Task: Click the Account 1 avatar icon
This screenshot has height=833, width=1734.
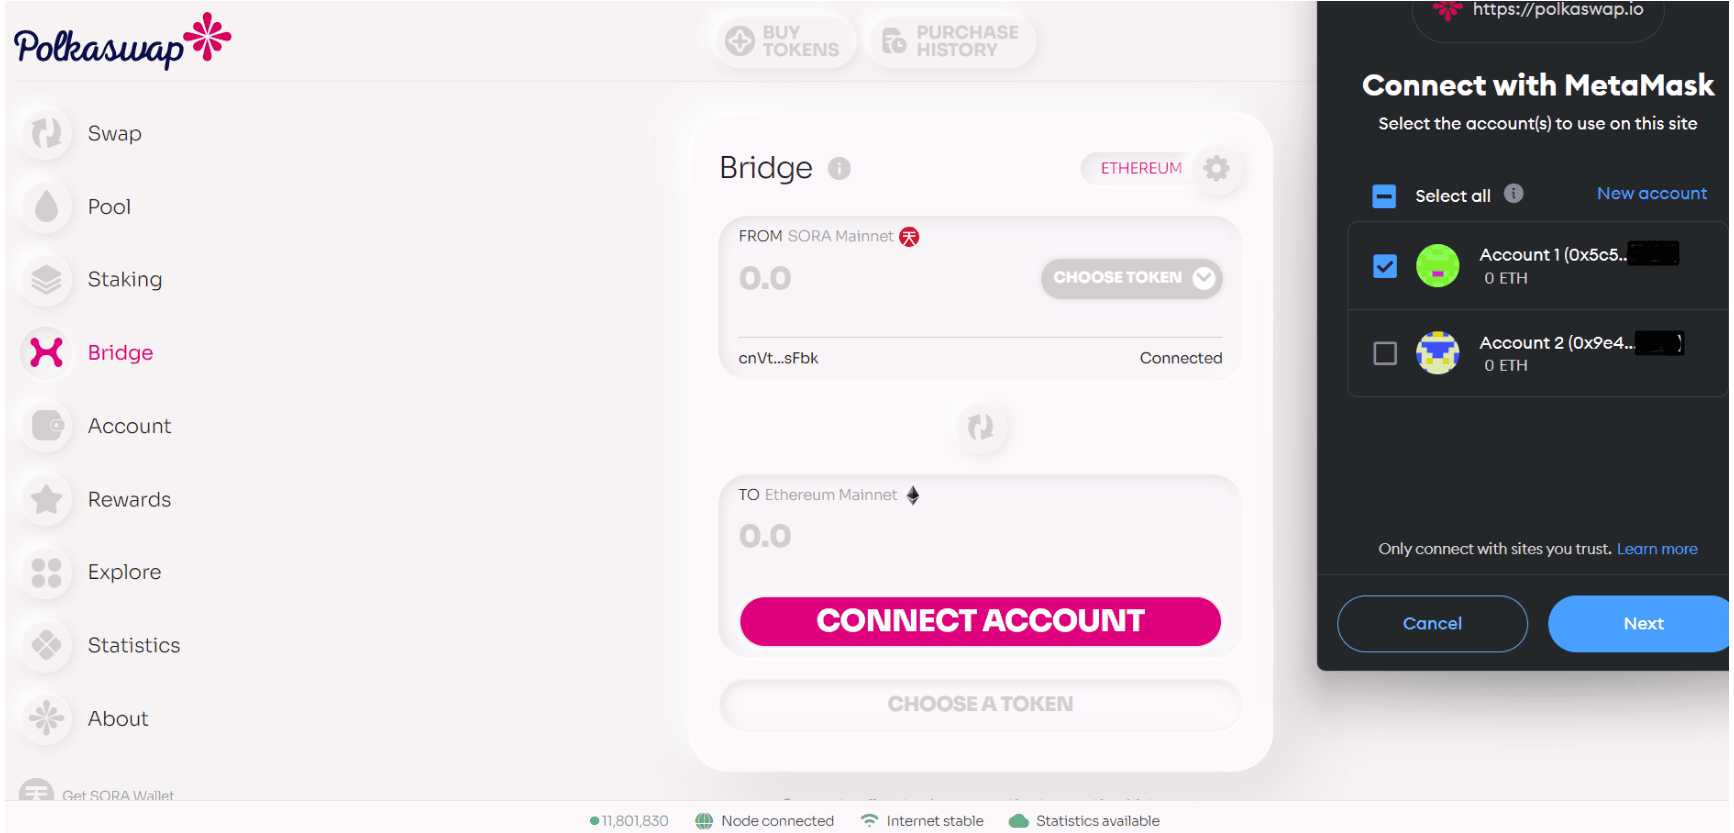Action: pyautogui.click(x=1437, y=266)
